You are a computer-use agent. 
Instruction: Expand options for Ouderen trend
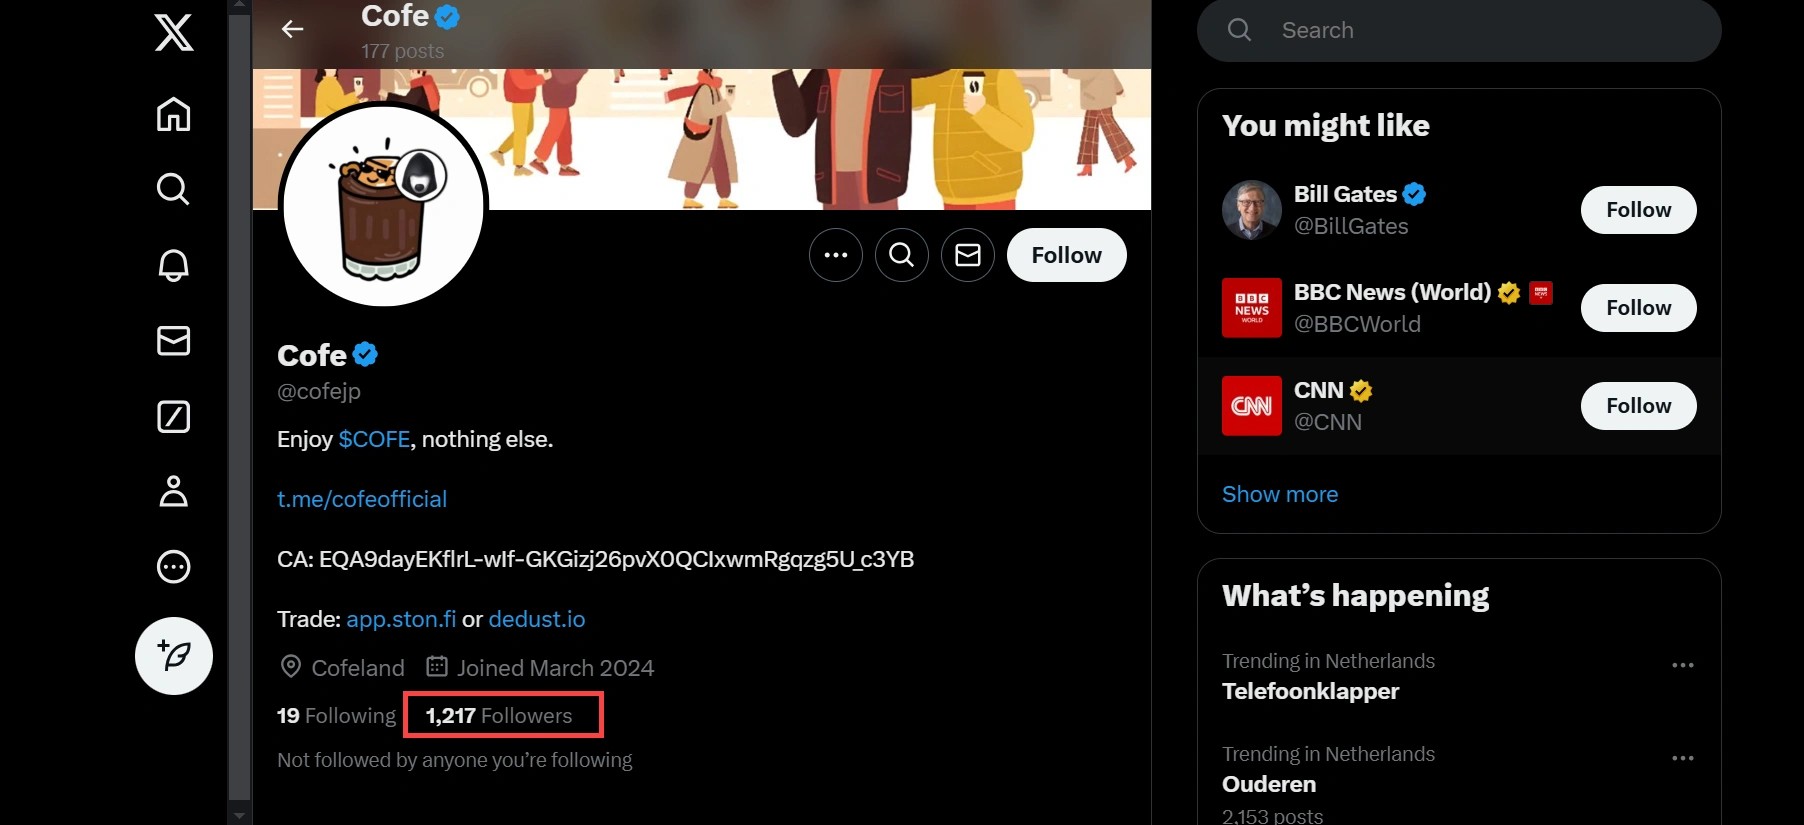tap(1682, 758)
